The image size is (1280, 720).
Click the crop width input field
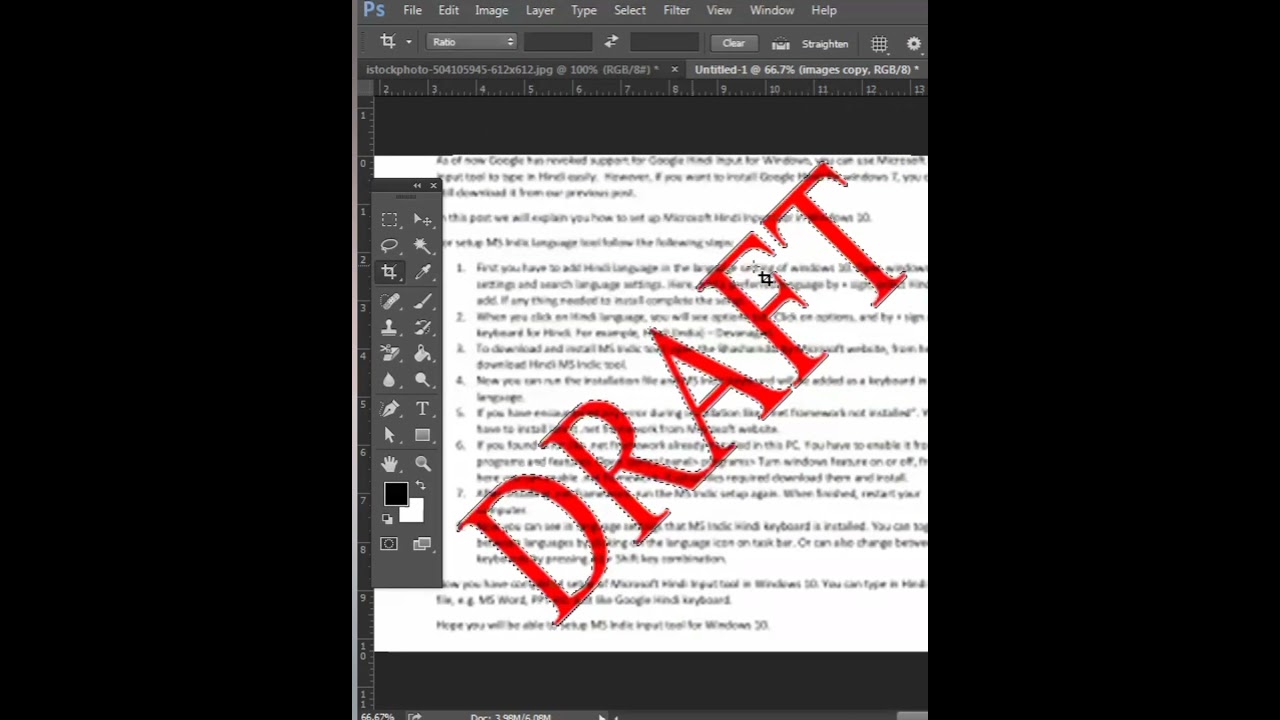click(x=558, y=42)
